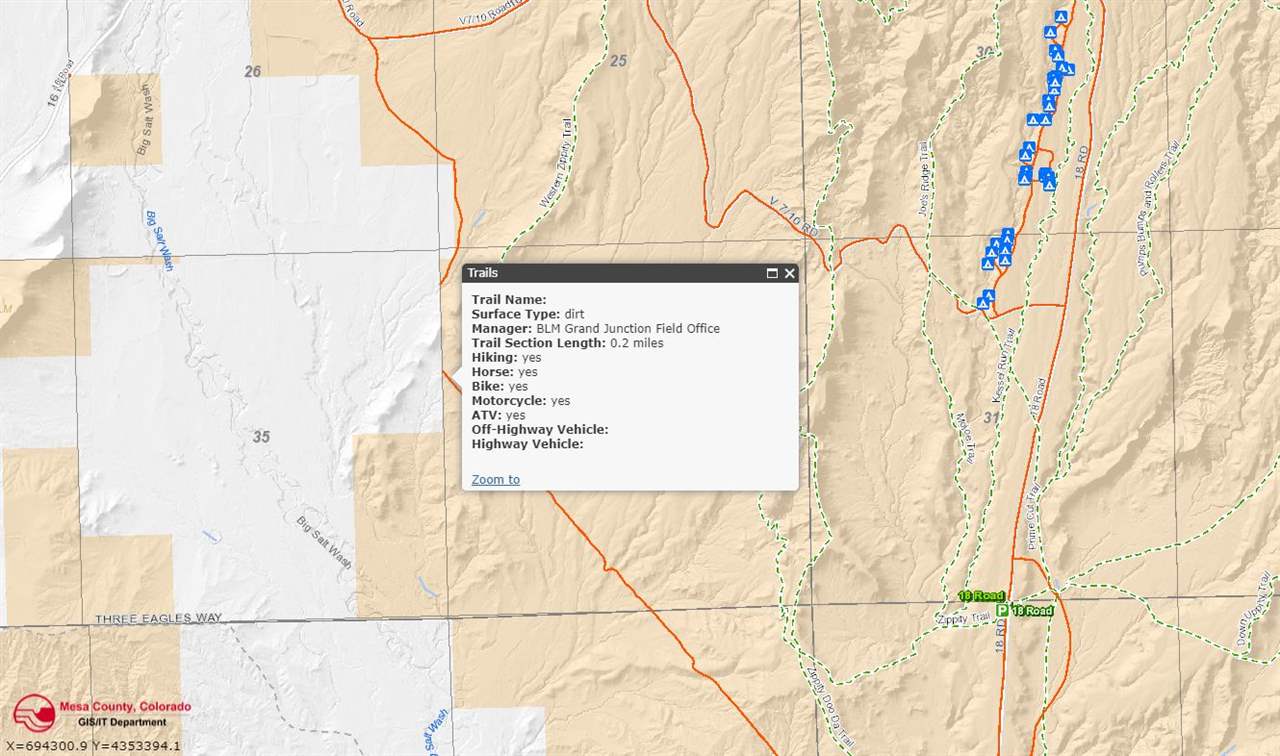Click the Trail Section Length 0.2 miles line
Viewport: 1280px width, 756px height.
point(567,343)
